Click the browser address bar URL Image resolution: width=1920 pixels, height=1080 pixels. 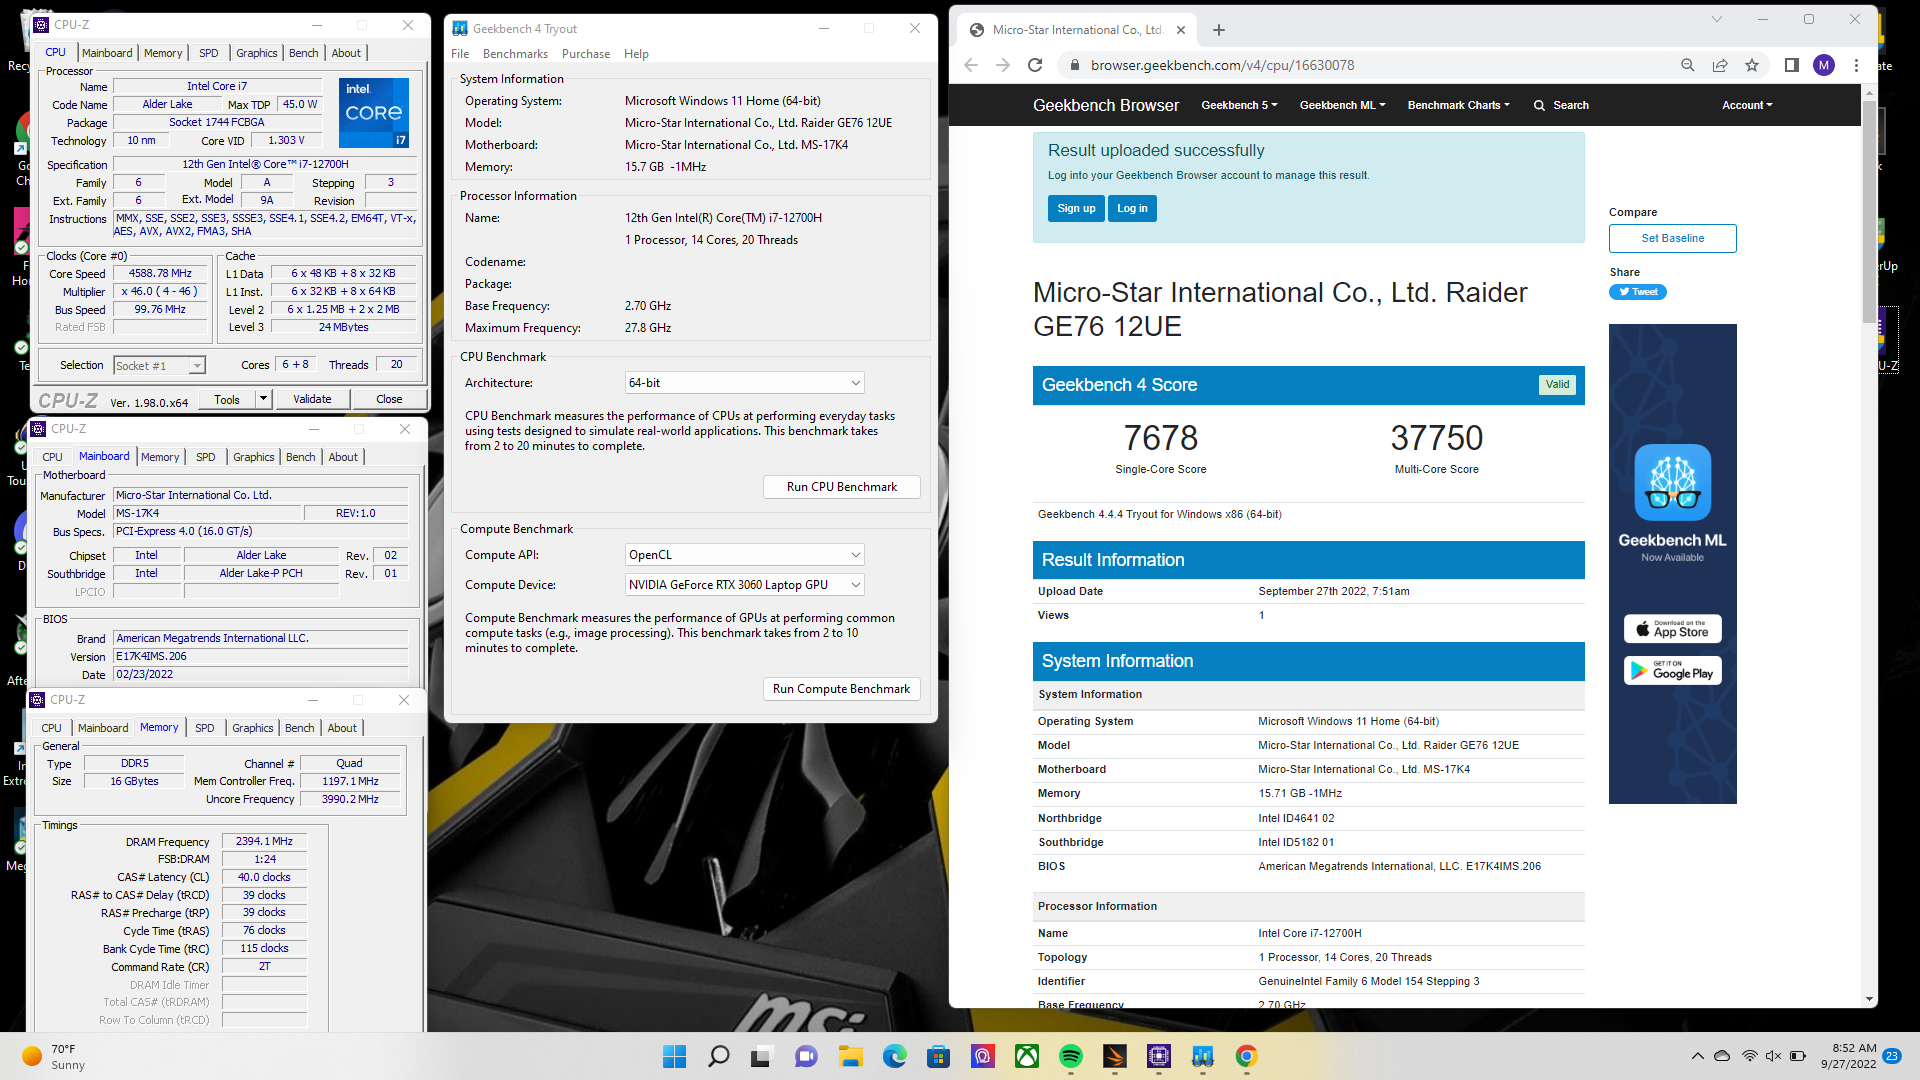(x=1222, y=65)
